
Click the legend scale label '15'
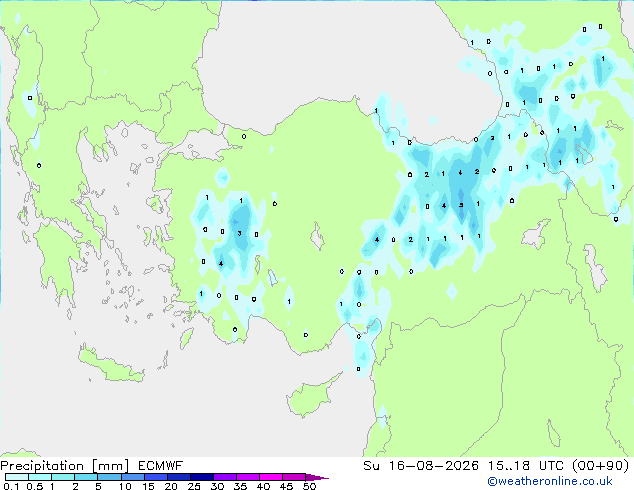coord(148,486)
